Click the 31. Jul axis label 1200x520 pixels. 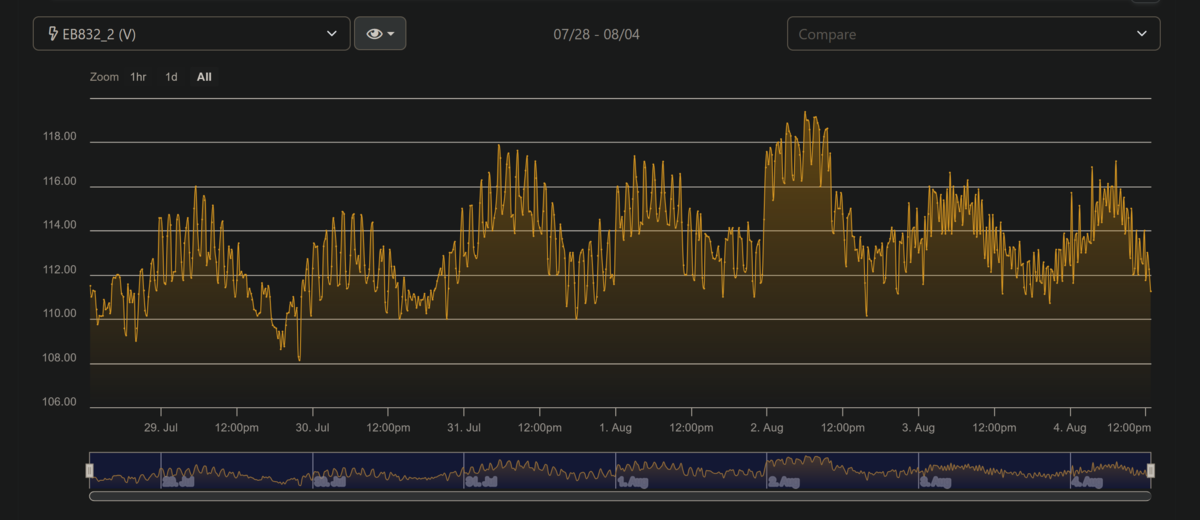point(464,428)
